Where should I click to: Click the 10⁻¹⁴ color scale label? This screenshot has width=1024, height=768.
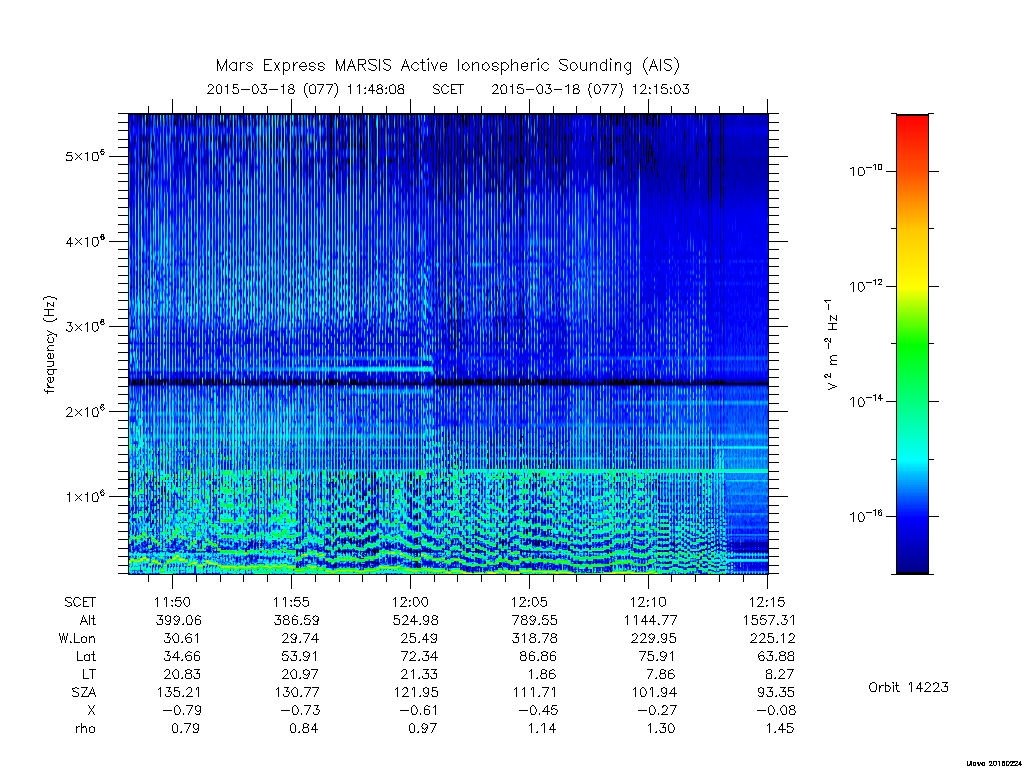click(866, 401)
